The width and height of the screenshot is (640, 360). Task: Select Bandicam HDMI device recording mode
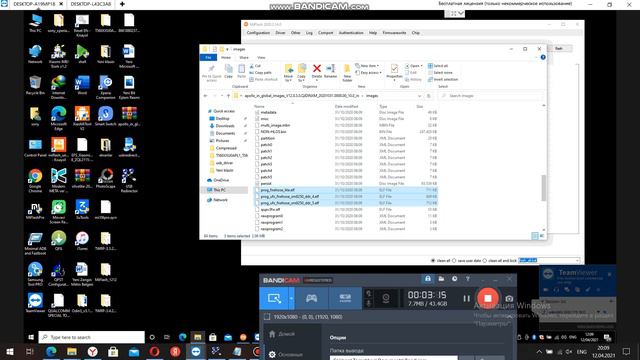tap(345, 298)
